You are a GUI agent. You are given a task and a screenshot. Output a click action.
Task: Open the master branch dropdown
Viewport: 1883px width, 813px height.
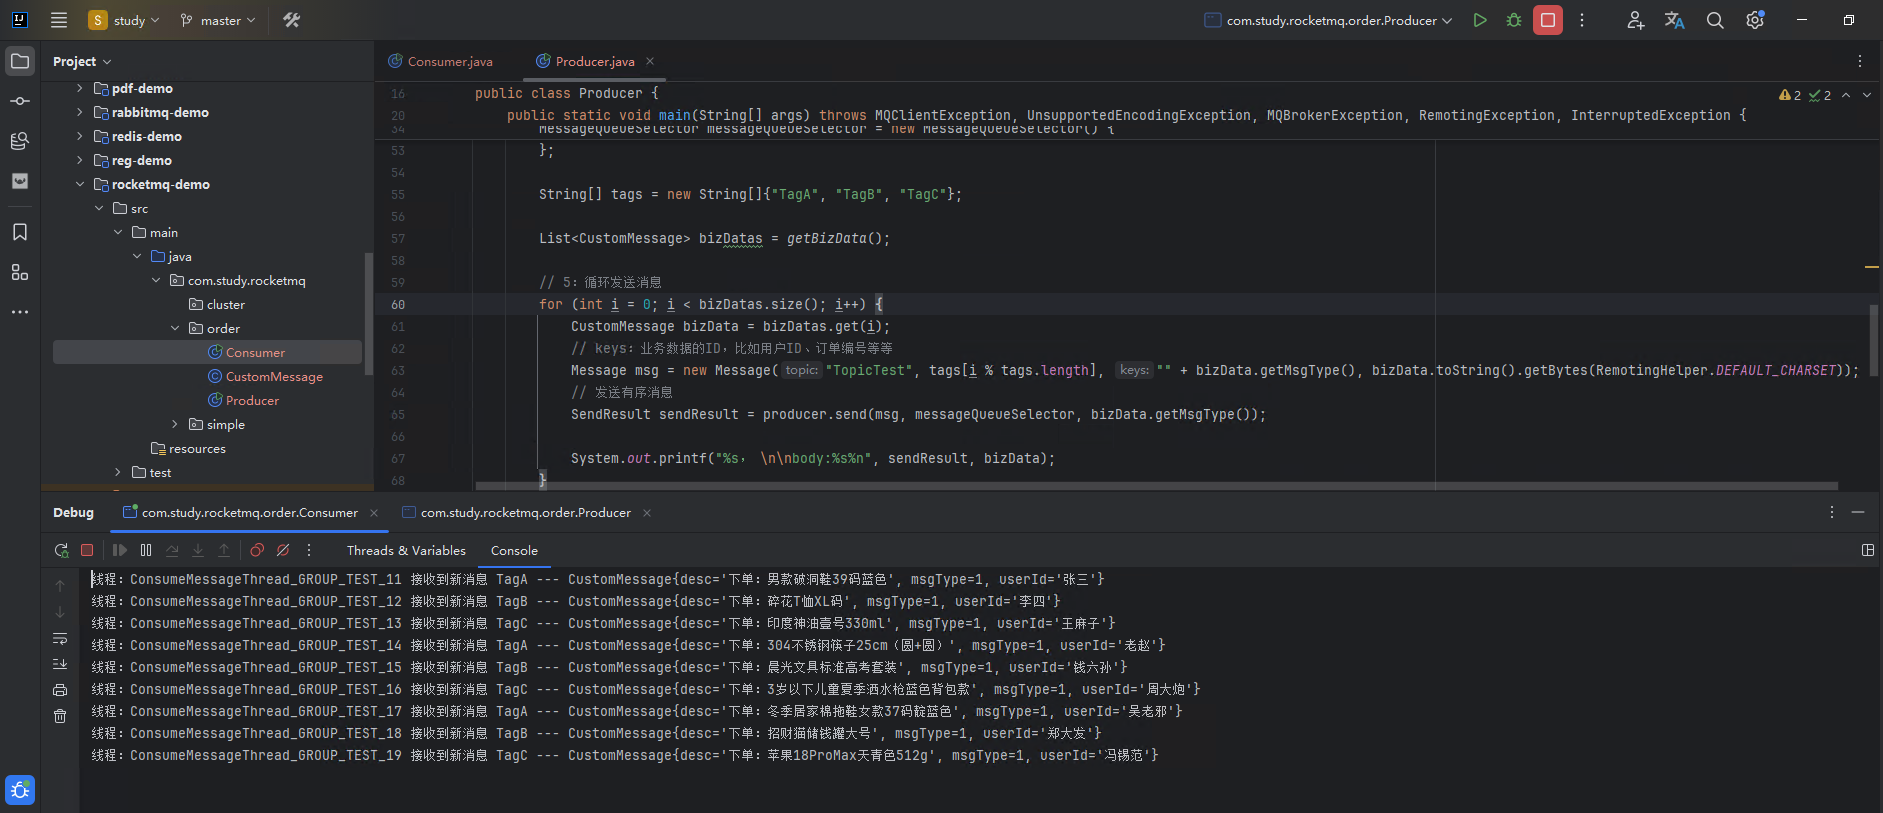click(x=218, y=20)
